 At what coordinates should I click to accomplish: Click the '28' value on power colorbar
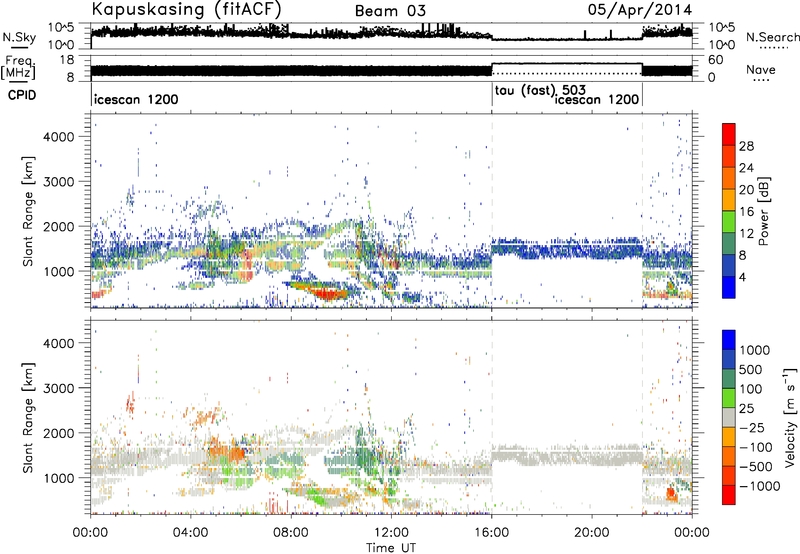click(x=746, y=146)
